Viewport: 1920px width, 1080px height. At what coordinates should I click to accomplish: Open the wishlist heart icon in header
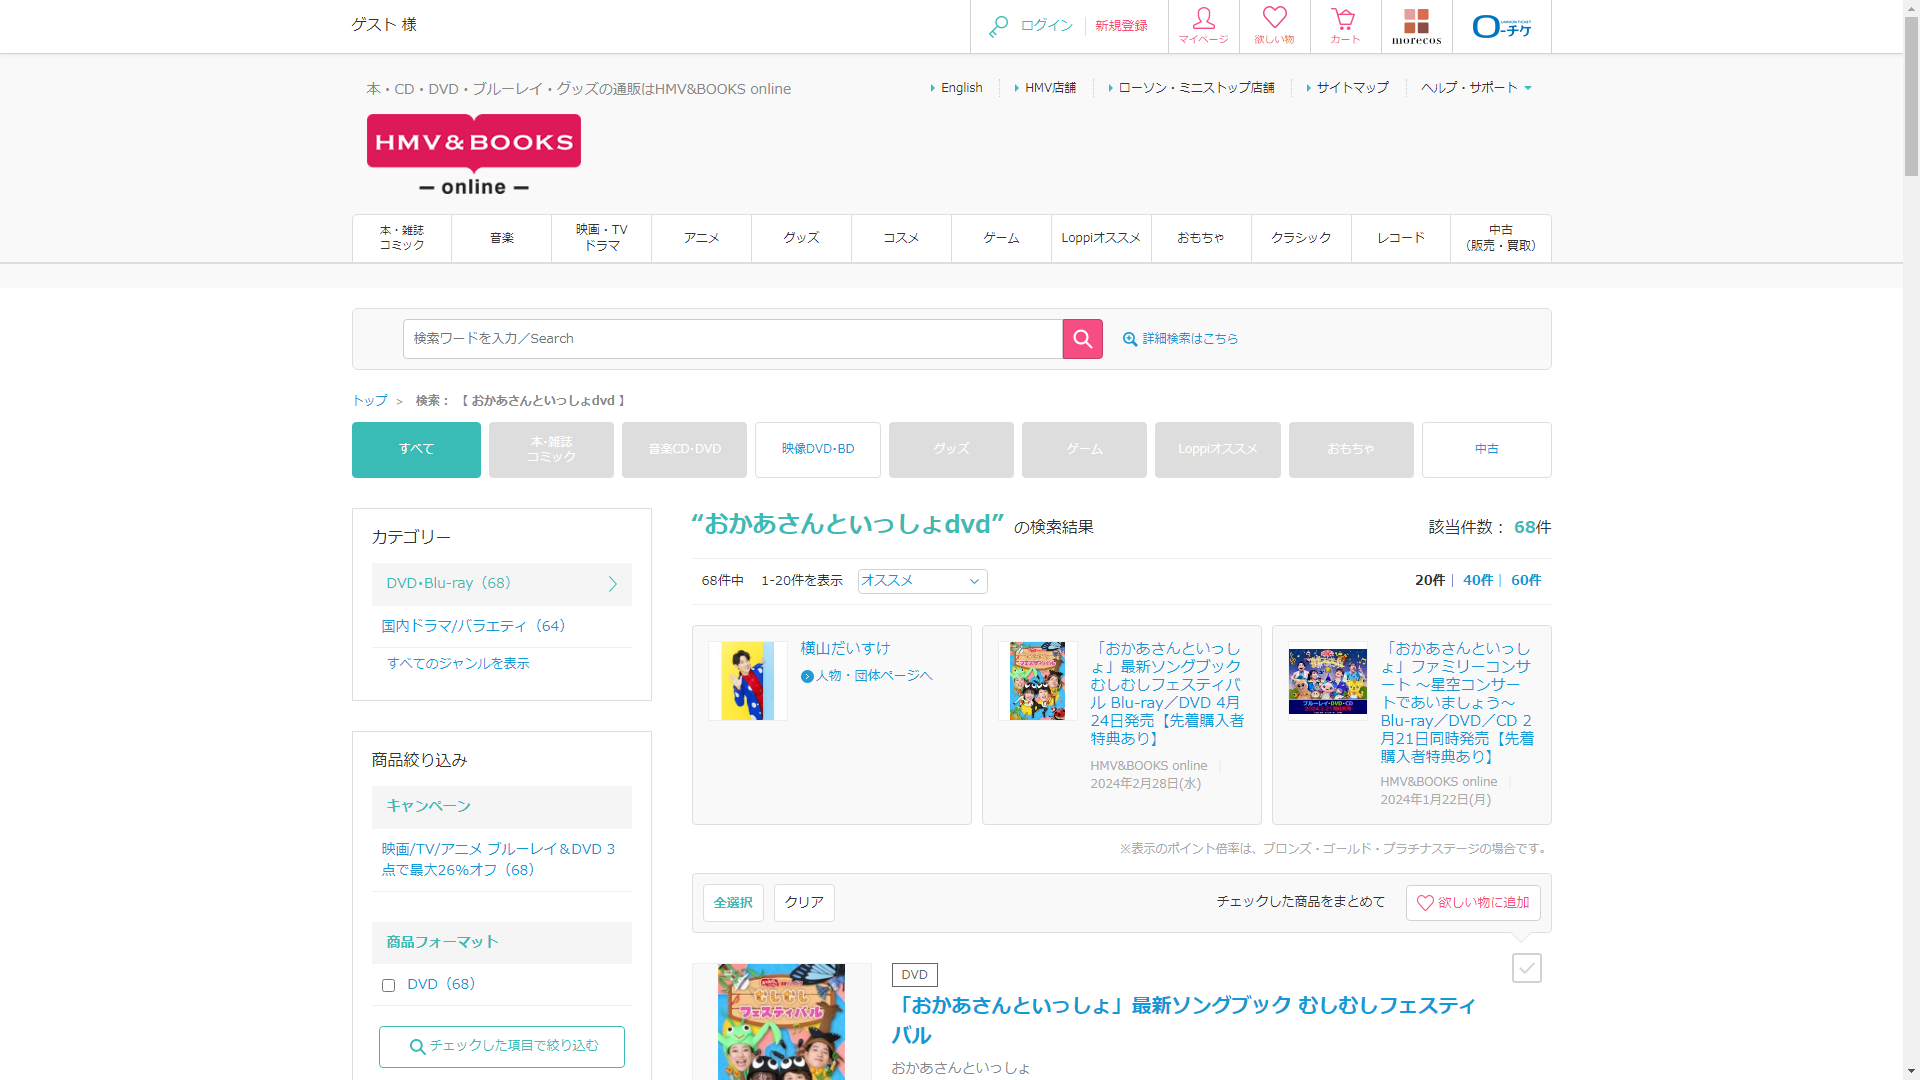(1274, 26)
